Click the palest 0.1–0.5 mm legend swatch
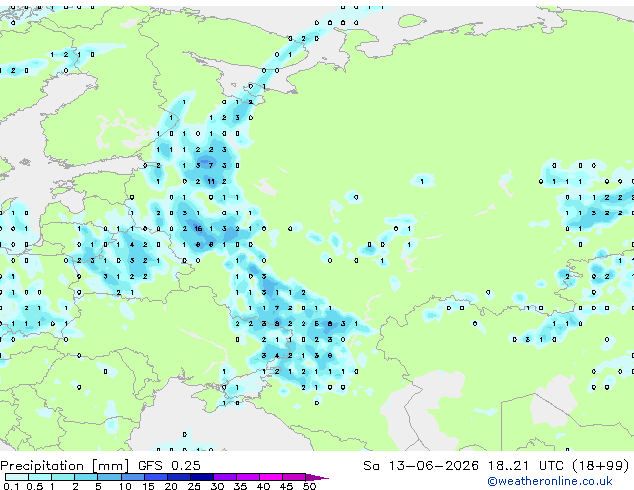This screenshot has height=490, width=634. coord(17,477)
